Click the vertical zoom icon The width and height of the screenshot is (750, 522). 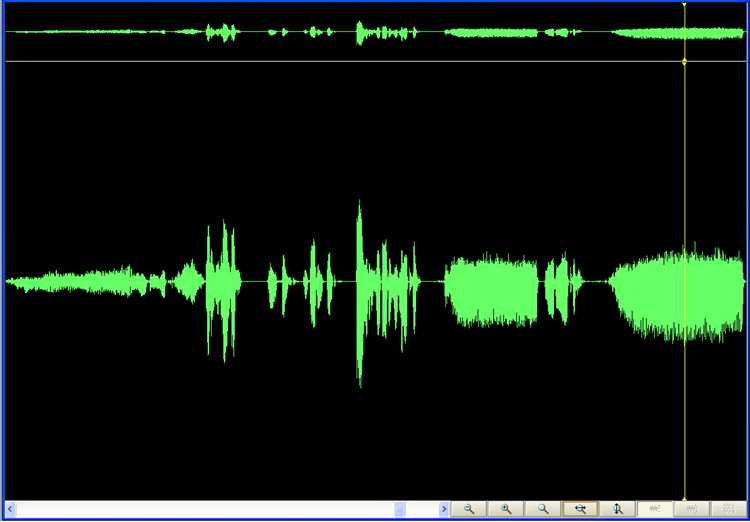(617, 509)
